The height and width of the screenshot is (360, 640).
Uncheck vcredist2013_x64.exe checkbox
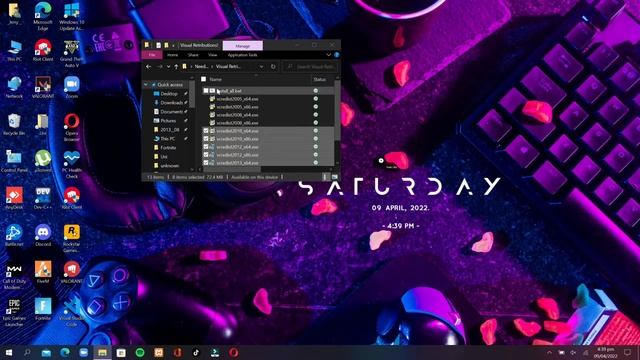point(206,162)
